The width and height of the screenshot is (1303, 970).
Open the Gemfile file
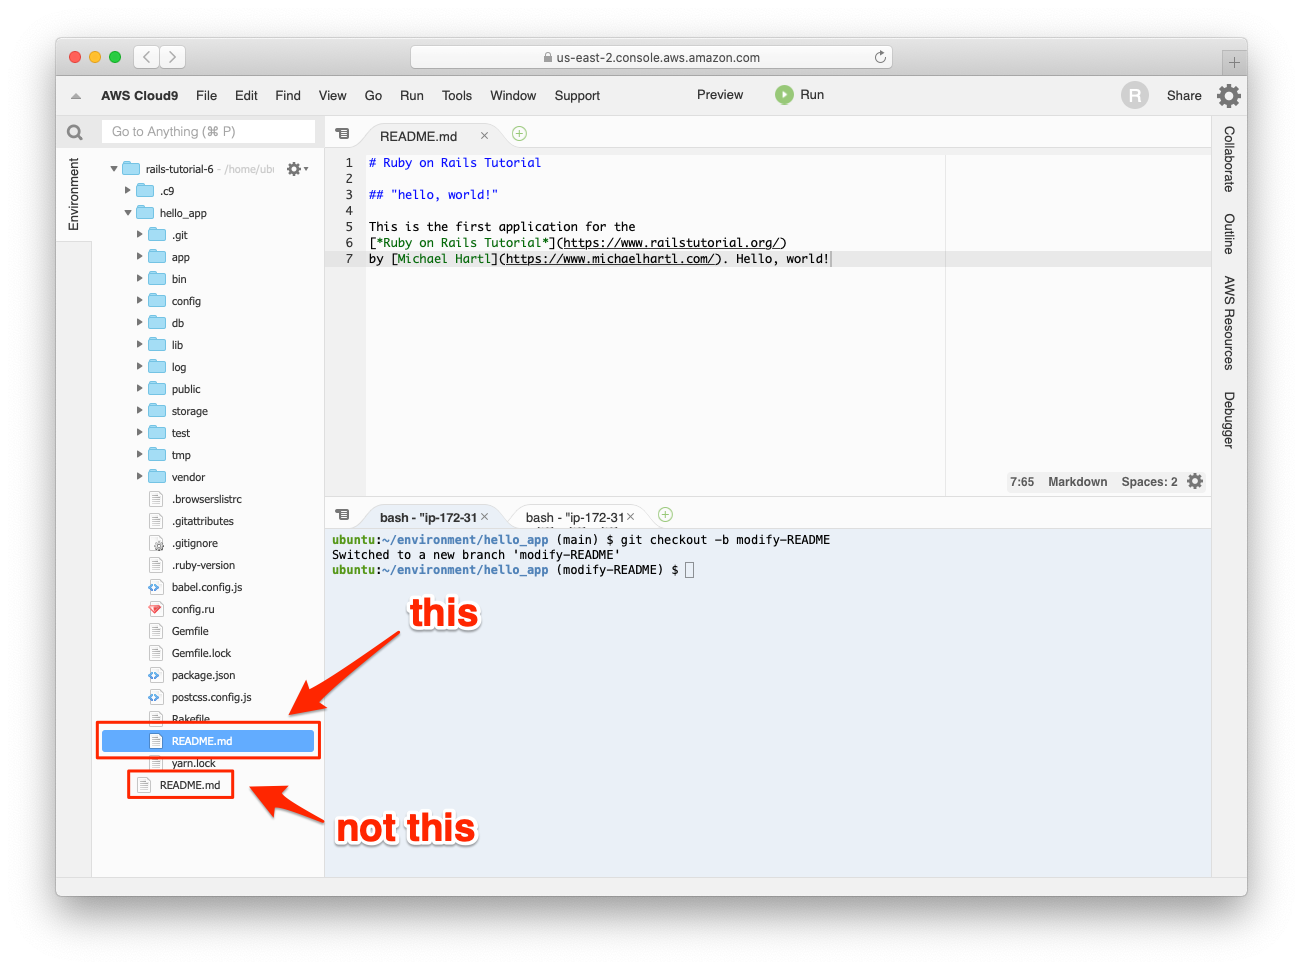190,631
